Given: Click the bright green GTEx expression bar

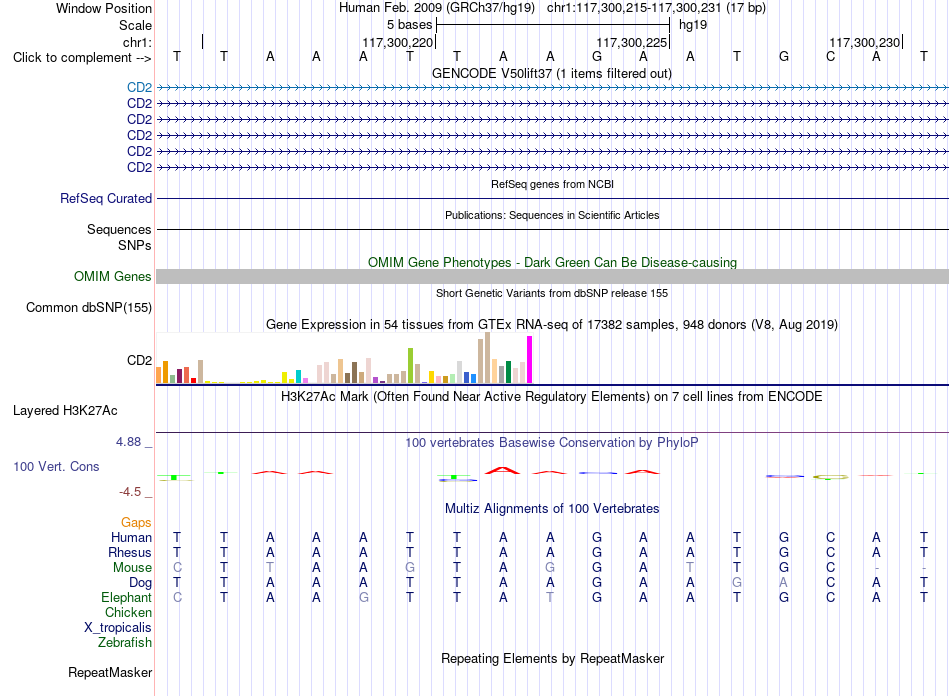Looking at the screenshot, I should (x=411, y=365).
